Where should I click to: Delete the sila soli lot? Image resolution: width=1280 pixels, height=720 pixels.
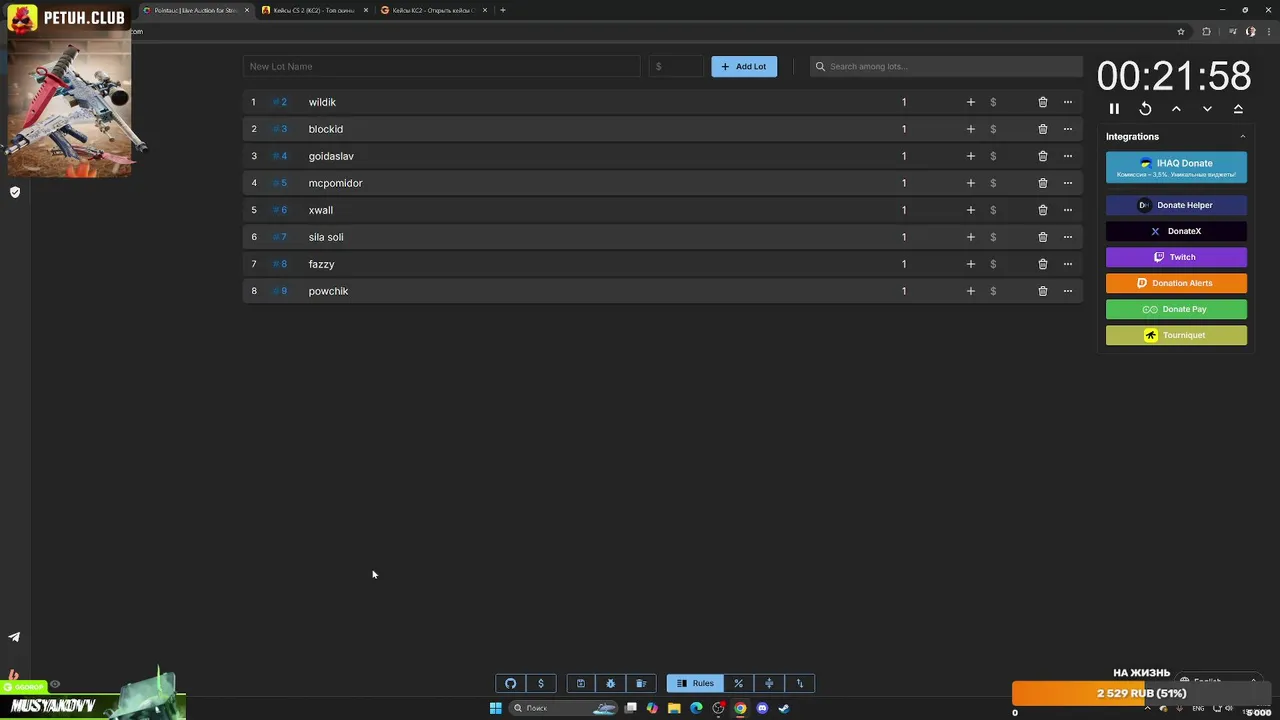(1042, 237)
